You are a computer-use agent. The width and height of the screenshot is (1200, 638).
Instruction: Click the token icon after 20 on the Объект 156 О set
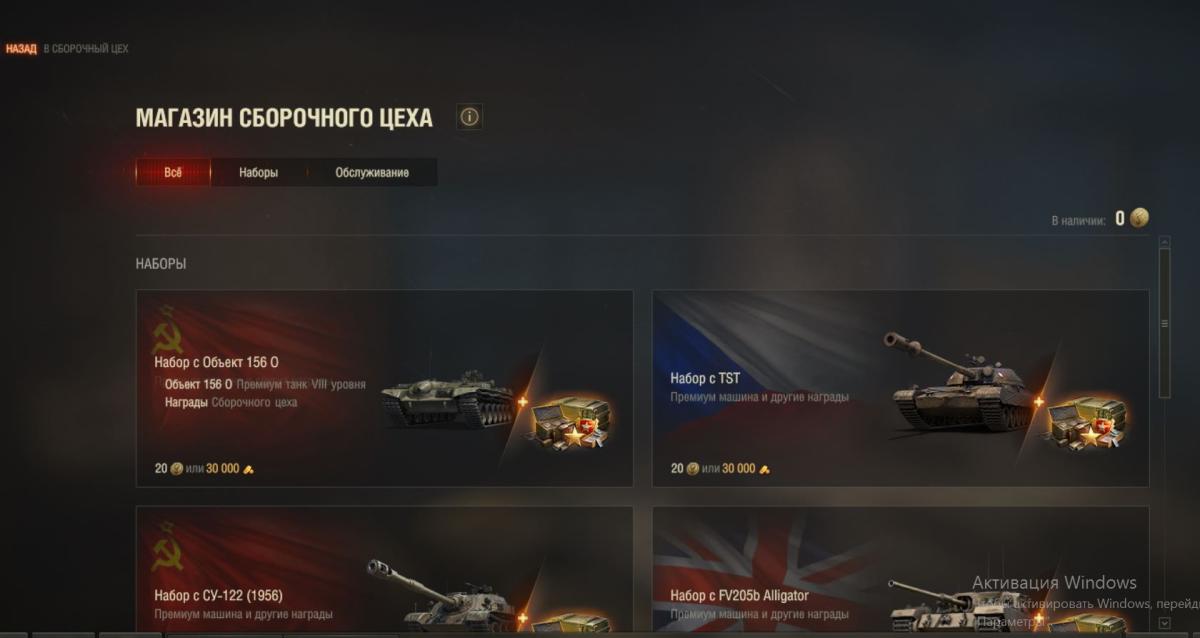click(x=176, y=468)
